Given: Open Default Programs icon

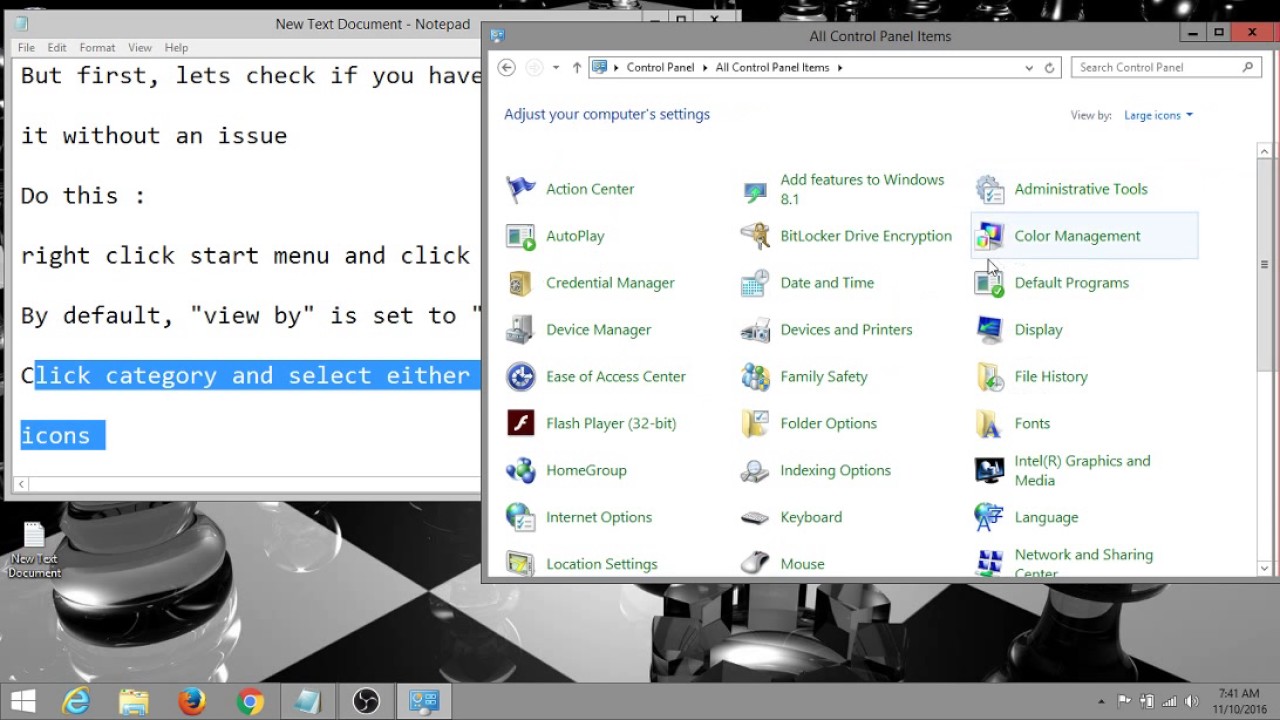Looking at the screenshot, I should point(989,283).
